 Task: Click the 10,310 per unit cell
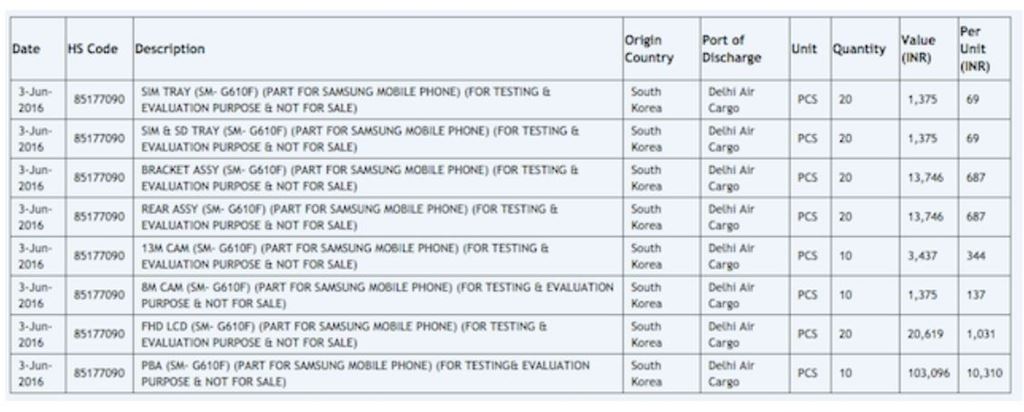(x=981, y=373)
